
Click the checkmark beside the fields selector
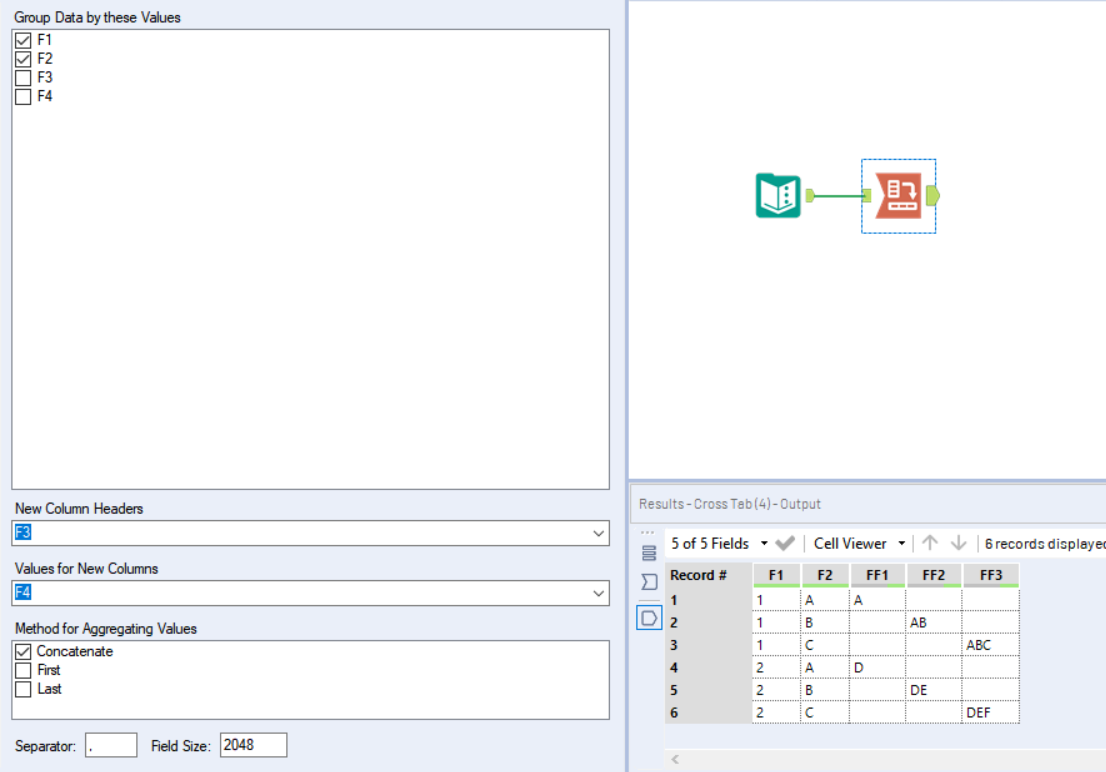786,543
